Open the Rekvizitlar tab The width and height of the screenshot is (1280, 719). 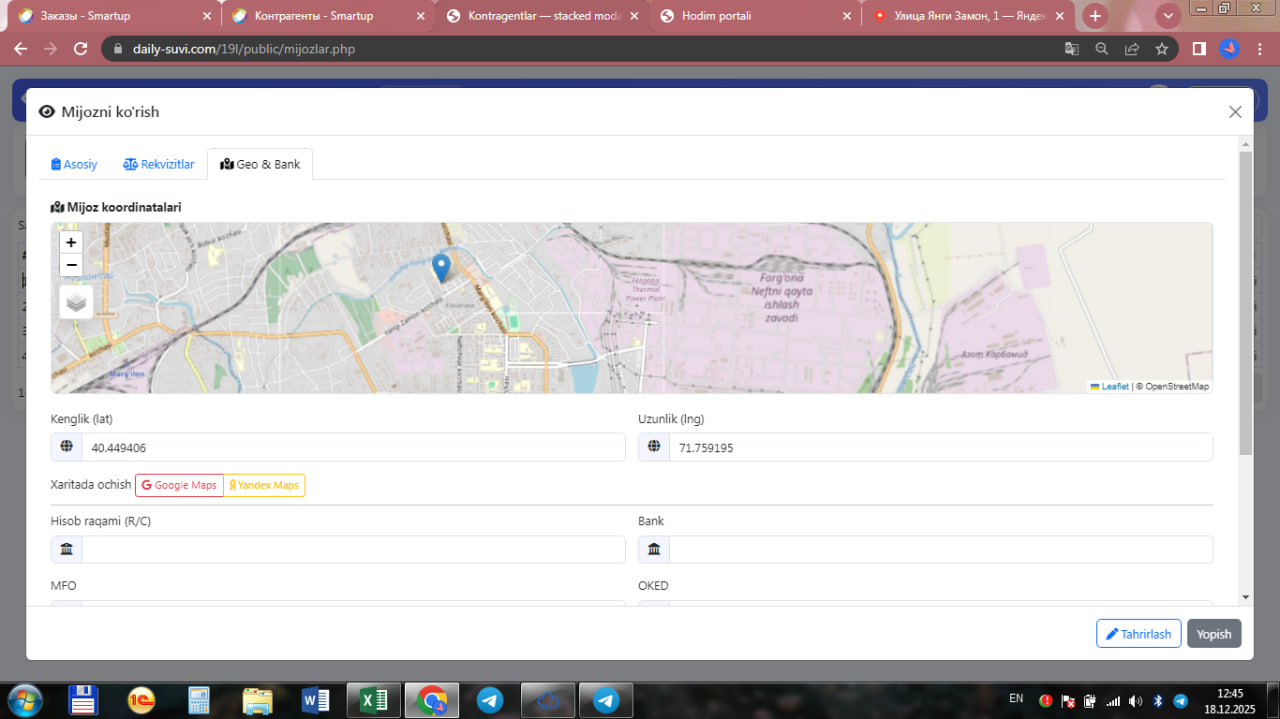(x=158, y=164)
